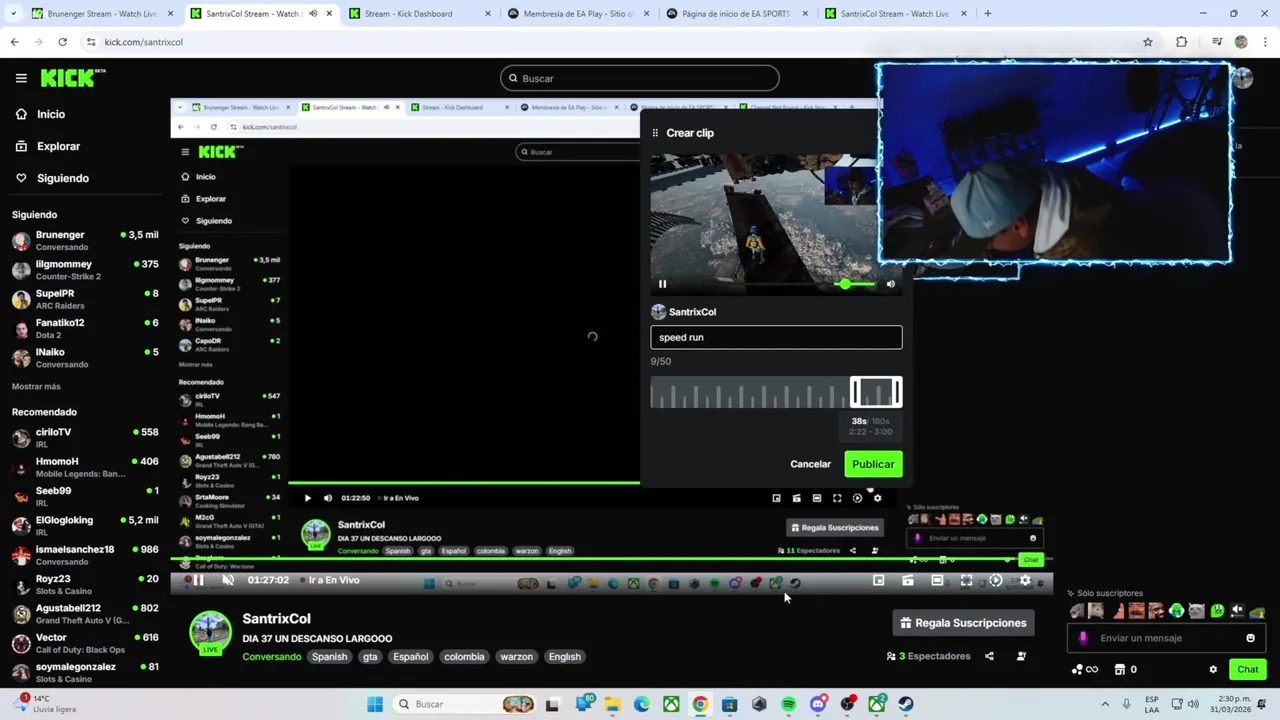Switch to Brunenger Stream browser tab

pyautogui.click(x=100, y=14)
